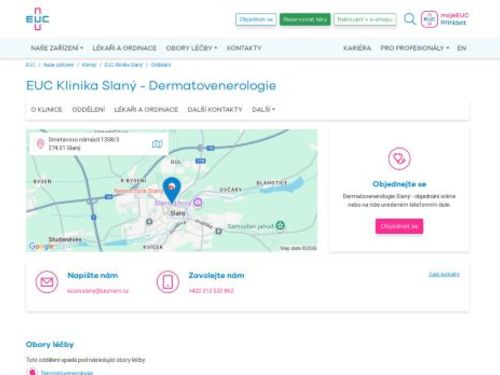500x375 pixels.
Task: Click the EUC breadcrumb link
Action: point(30,65)
